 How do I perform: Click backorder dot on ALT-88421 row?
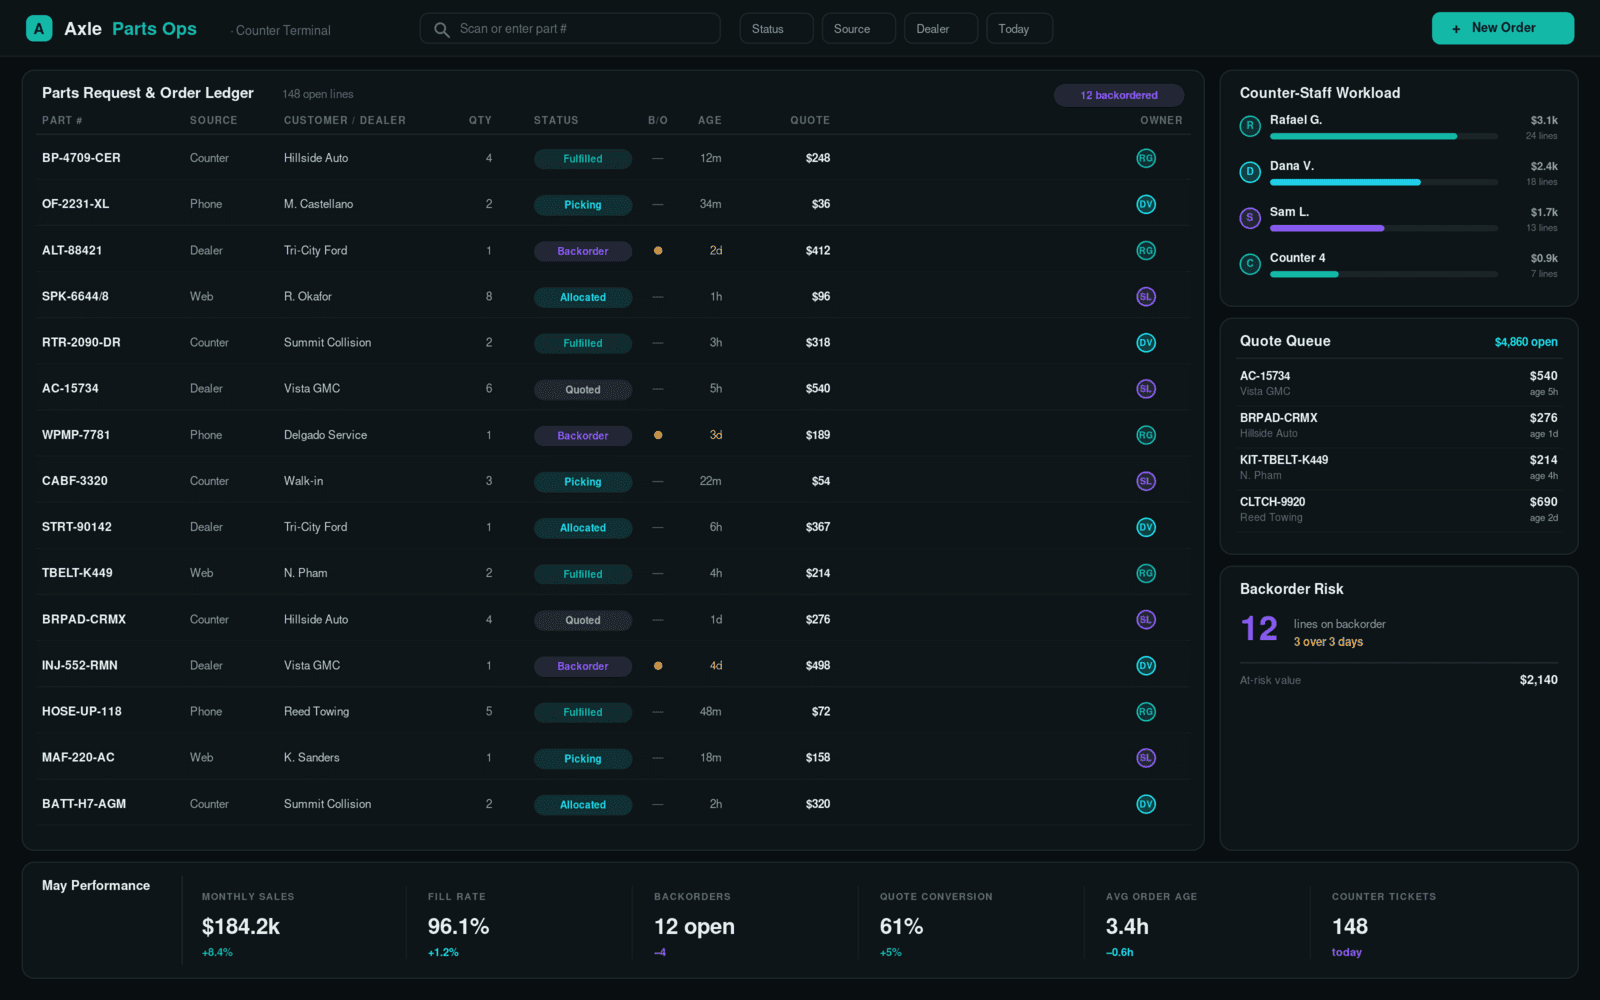pyautogui.click(x=658, y=251)
